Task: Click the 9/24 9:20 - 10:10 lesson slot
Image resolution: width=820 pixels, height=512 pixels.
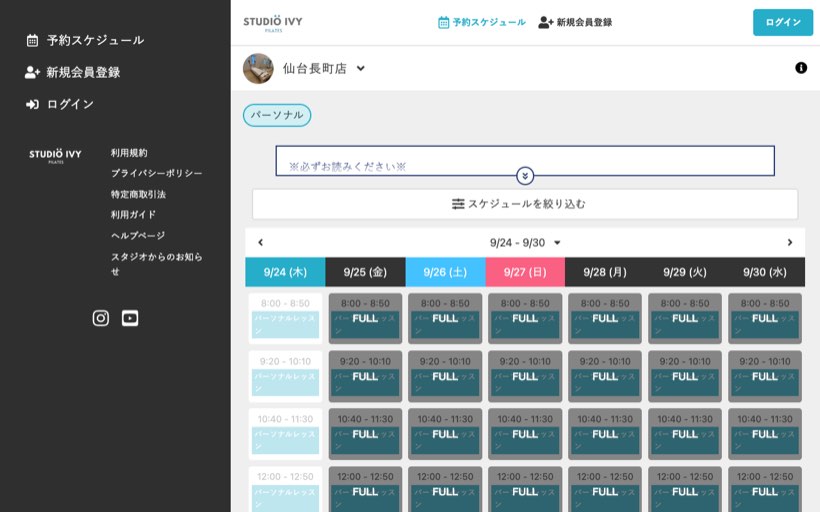Action: point(285,376)
